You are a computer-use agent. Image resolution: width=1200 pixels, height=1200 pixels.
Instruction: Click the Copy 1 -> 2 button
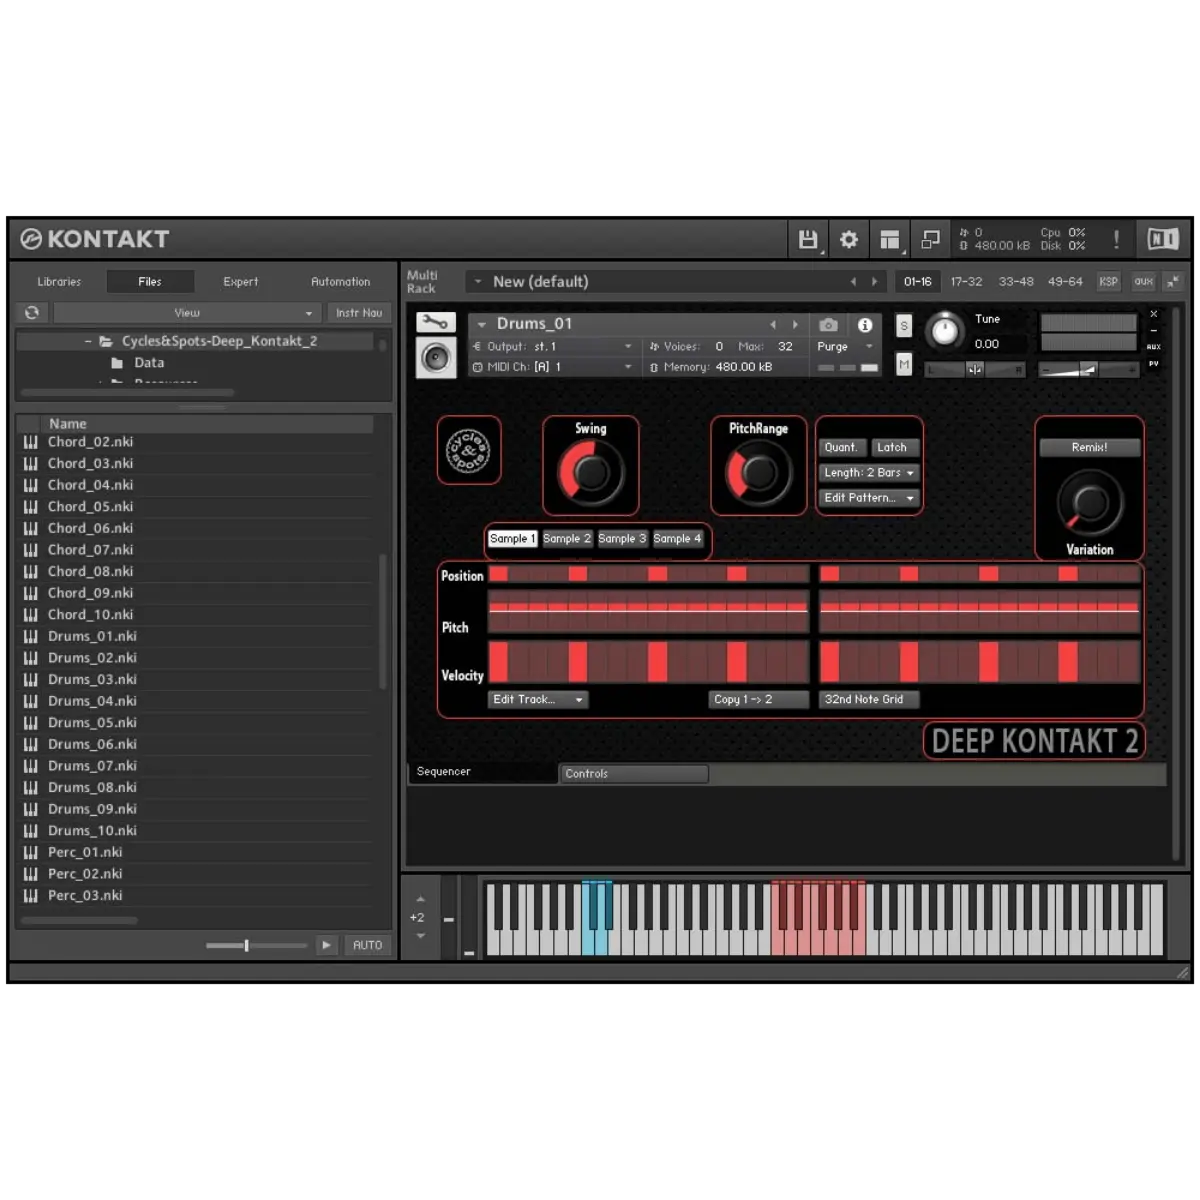(x=758, y=700)
